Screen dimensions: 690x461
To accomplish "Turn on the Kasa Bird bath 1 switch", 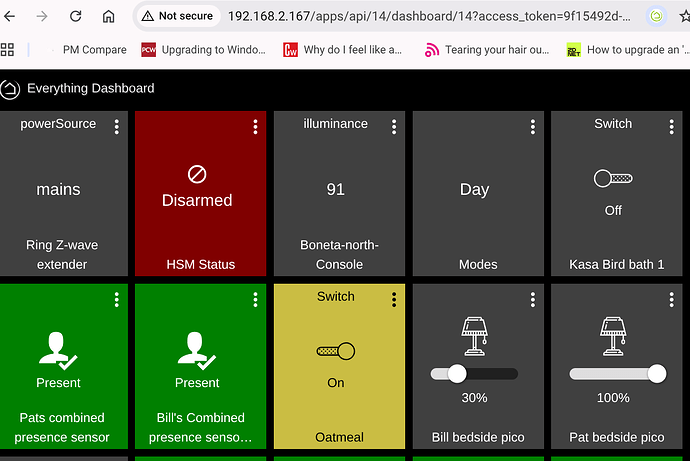I will point(613,179).
